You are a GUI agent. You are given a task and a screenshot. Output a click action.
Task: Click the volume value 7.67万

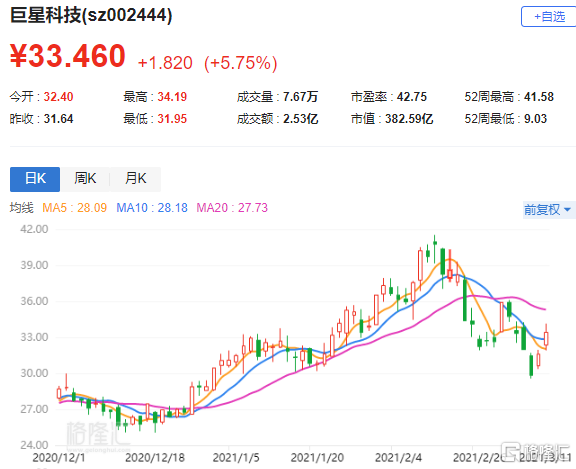pyautogui.click(x=300, y=97)
